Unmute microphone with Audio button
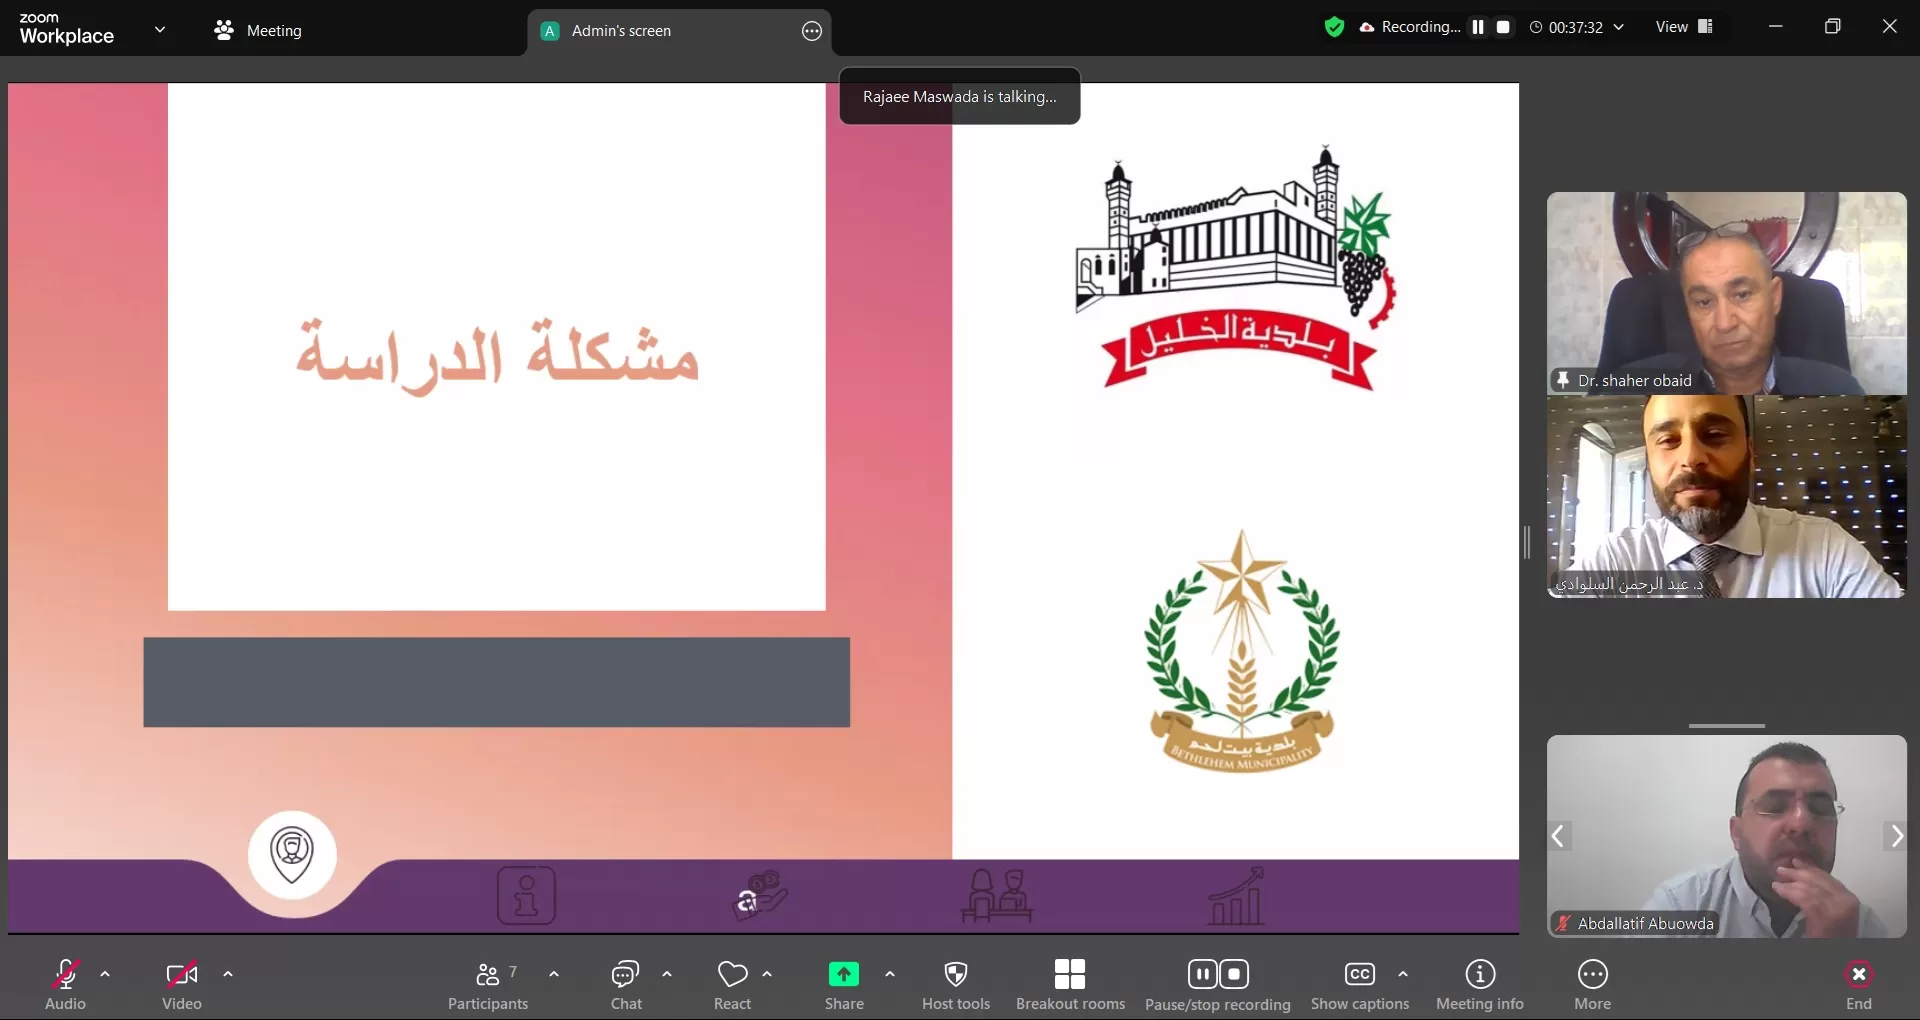The width and height of the screenshot is (1920, 1020). (66, 985)
